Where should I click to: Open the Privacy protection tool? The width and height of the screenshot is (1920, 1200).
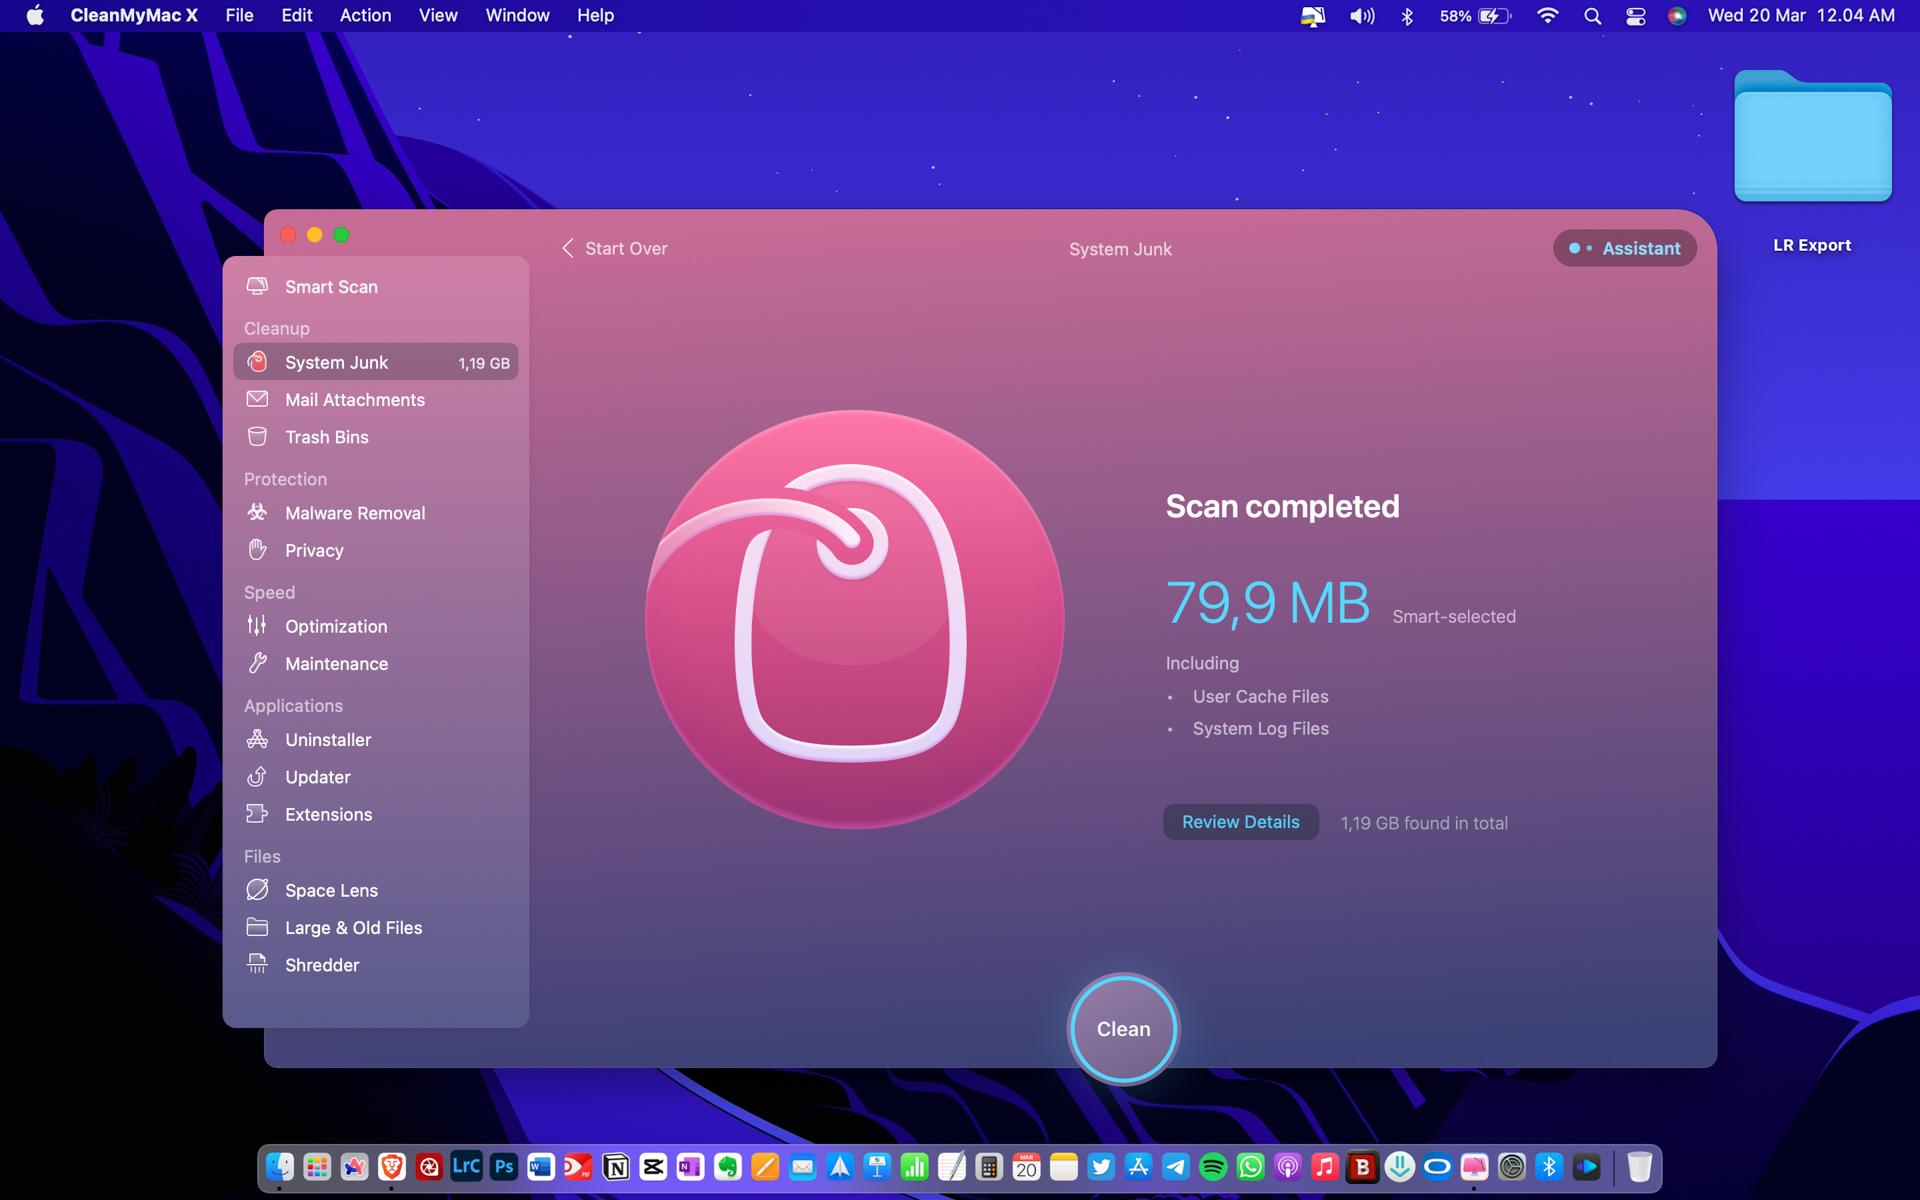coord(314,549)
